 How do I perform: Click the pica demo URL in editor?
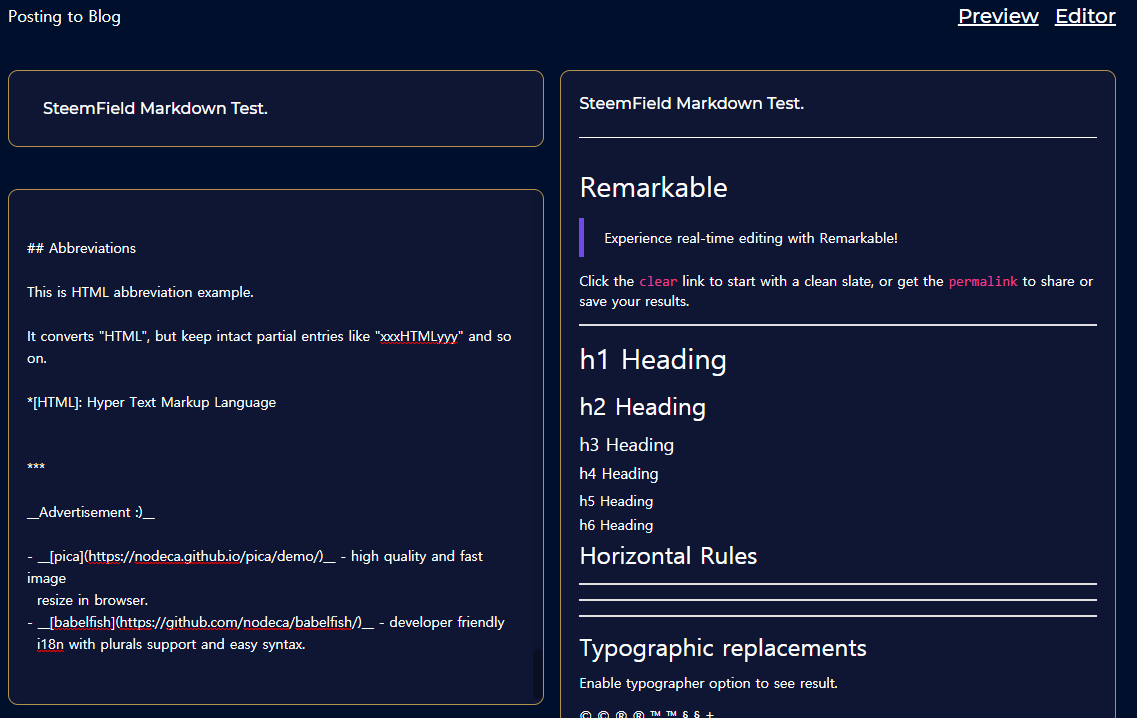[x=205, y=556]
